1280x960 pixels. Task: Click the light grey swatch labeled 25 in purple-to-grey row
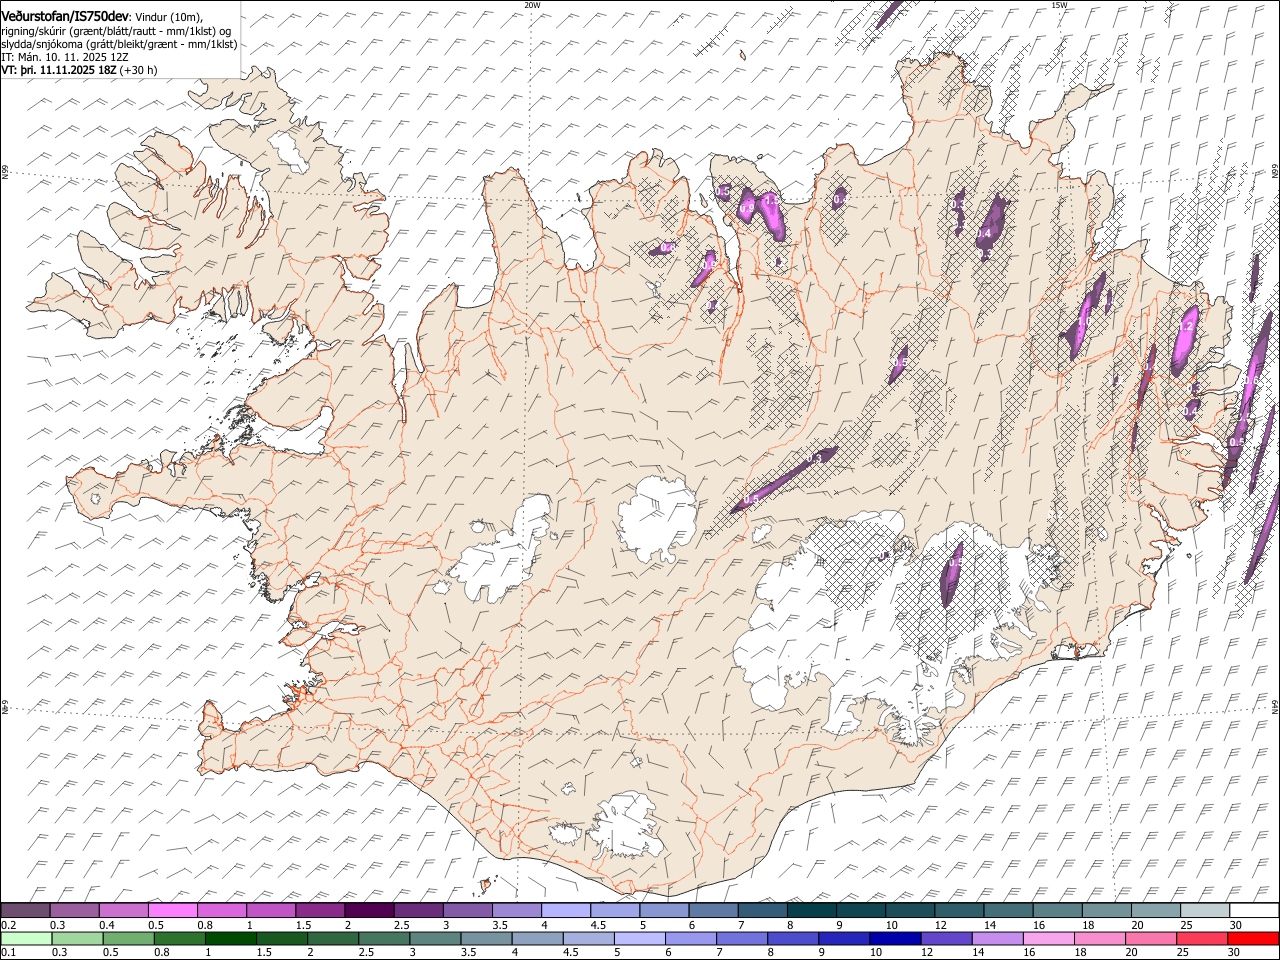1203,911
